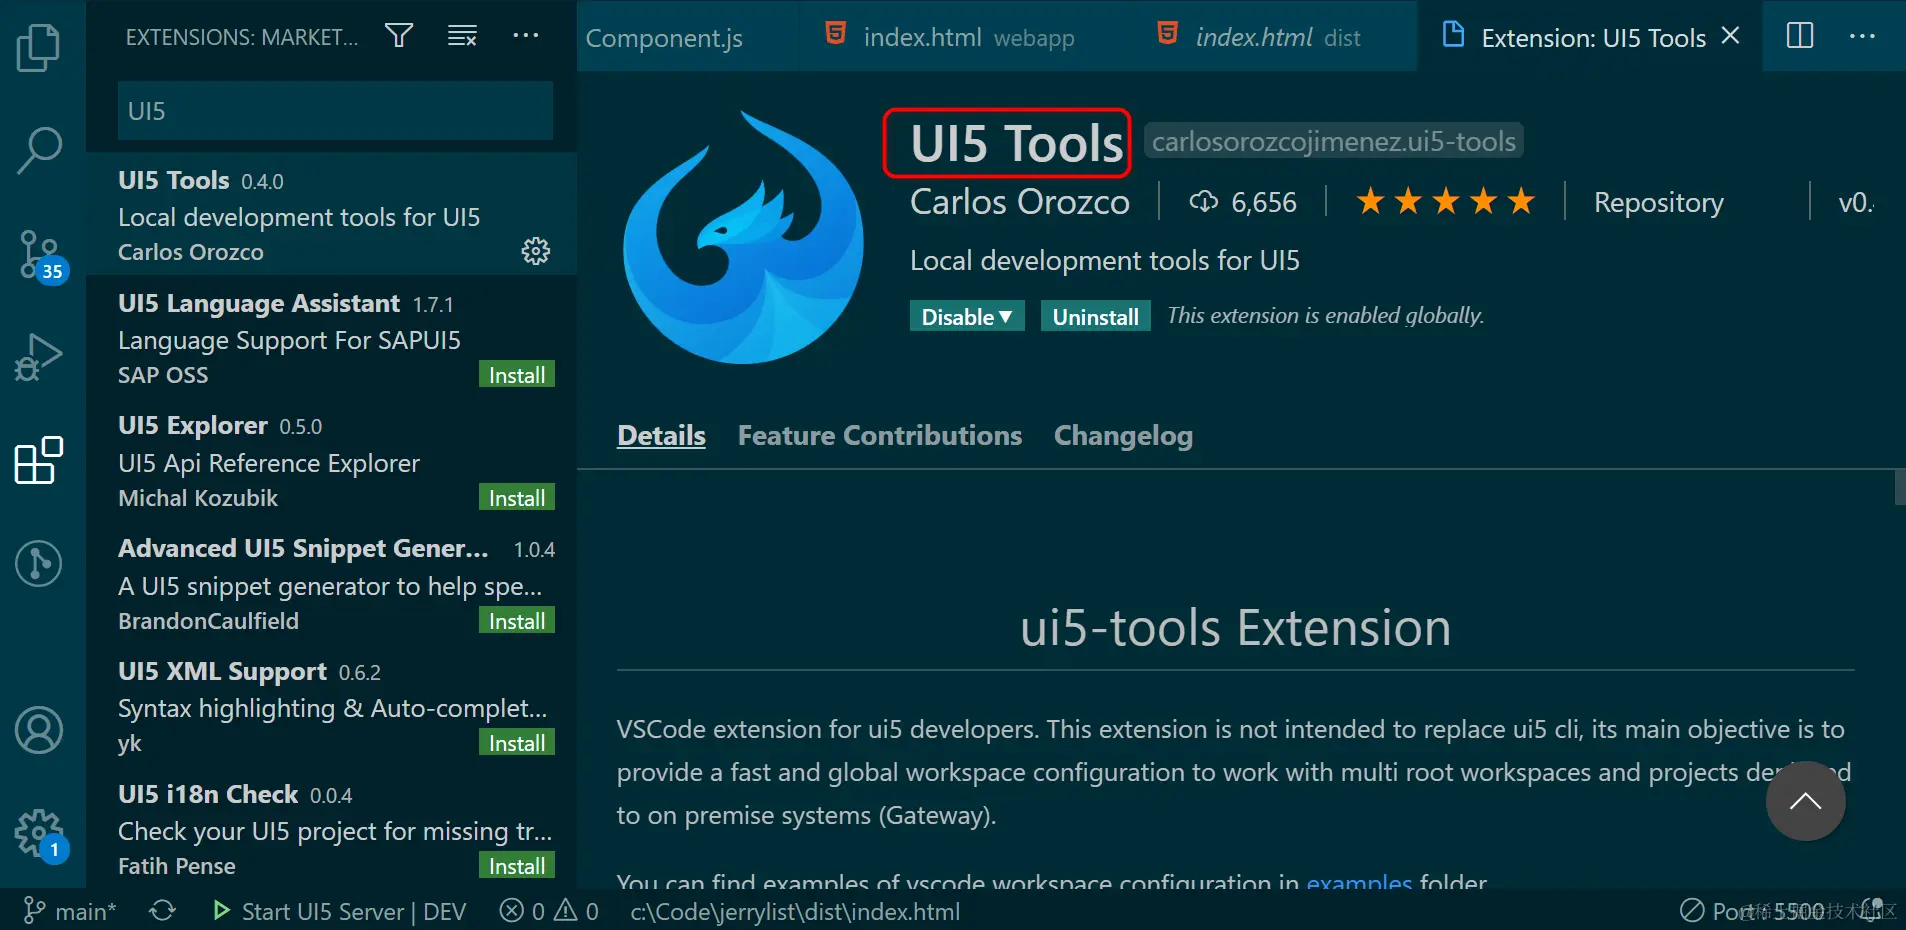Screen dimensions: 1906x930
Task: Follow the examples folder link
Action: tap(1359, 883)
